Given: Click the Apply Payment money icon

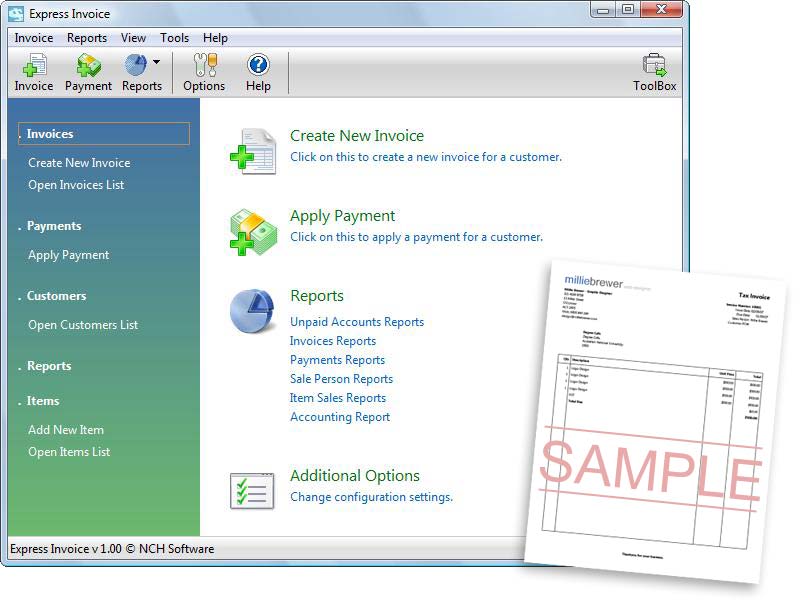Looking at the screenshot, I should pos(252,231).
